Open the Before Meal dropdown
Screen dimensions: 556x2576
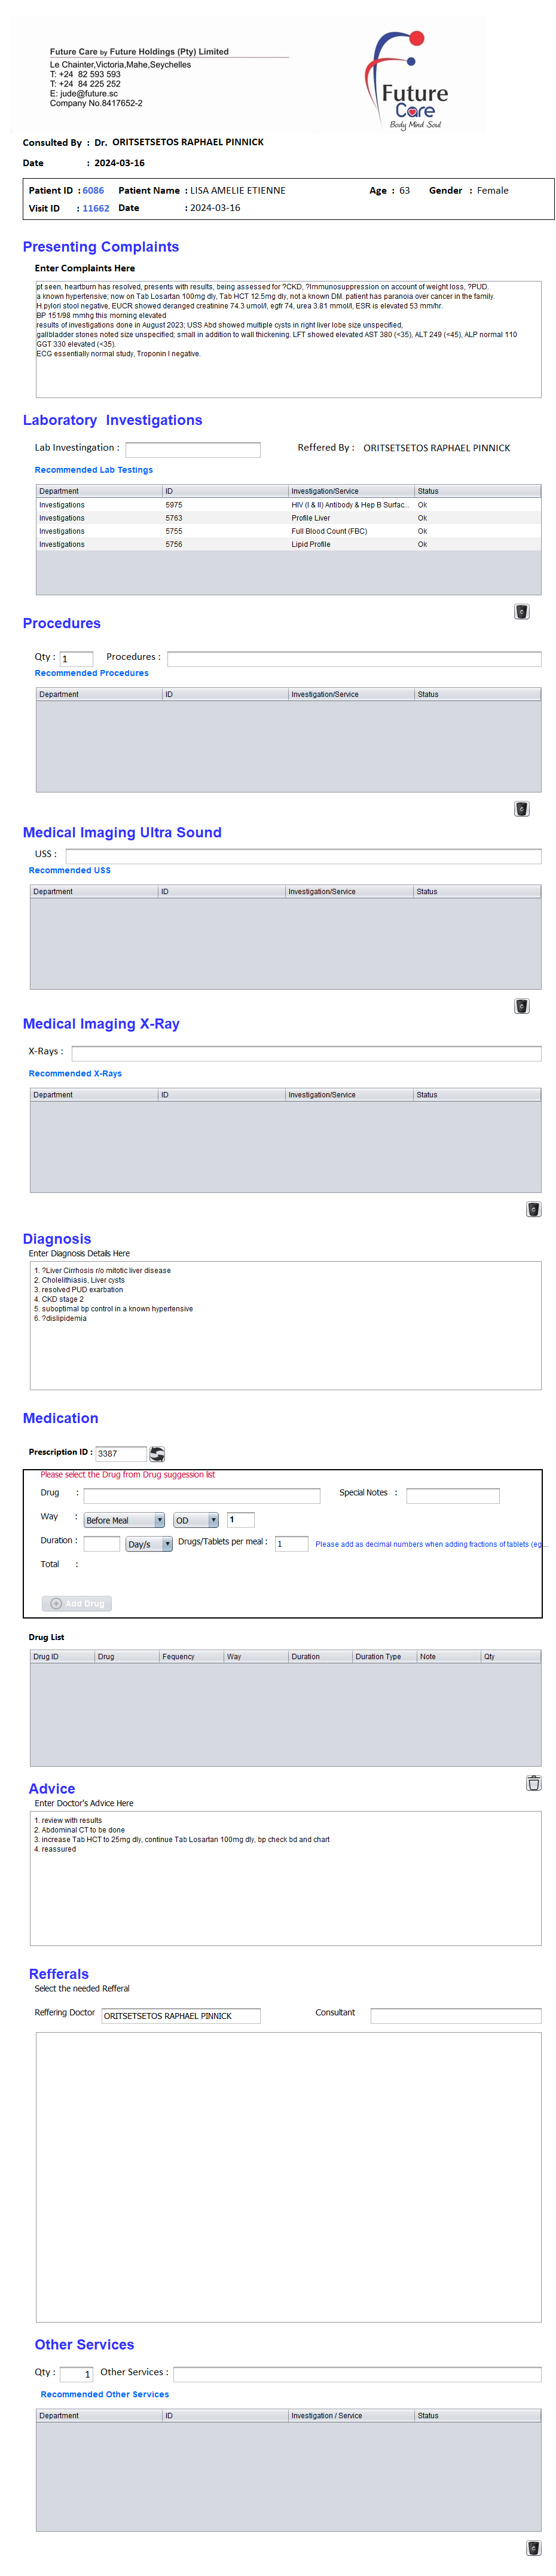click(124, 1520)
